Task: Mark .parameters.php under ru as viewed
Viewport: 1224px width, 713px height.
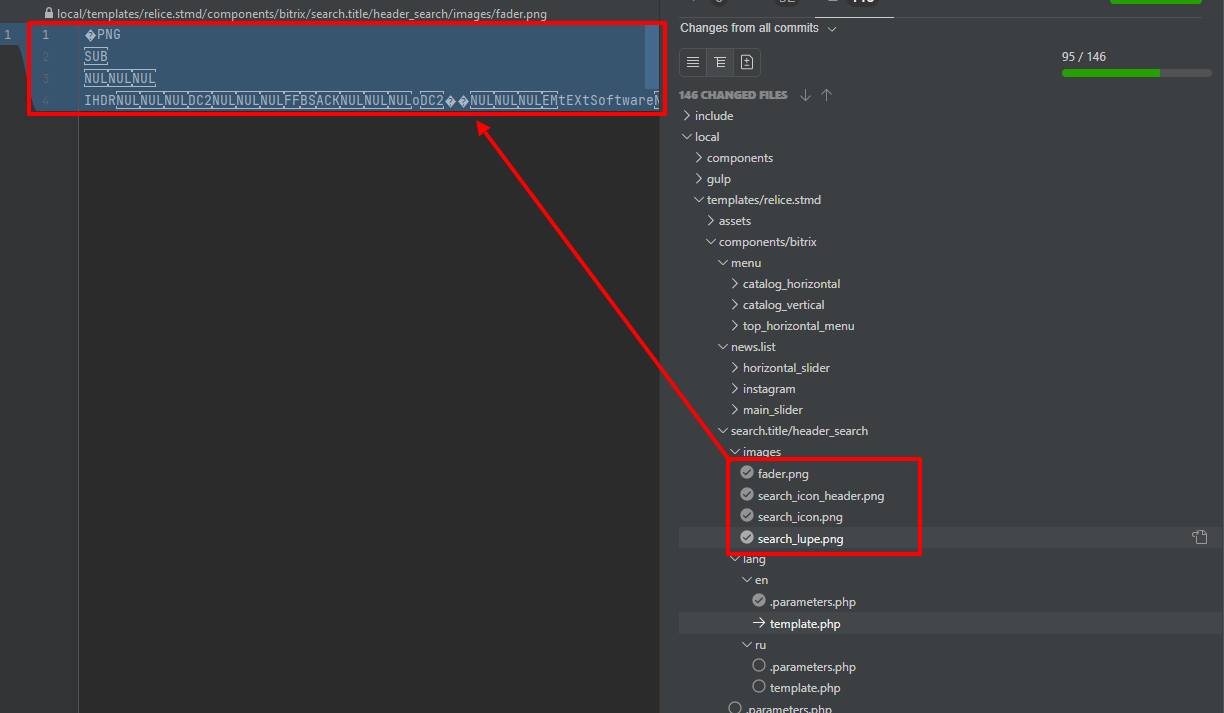Action: [x=759, y=666]
